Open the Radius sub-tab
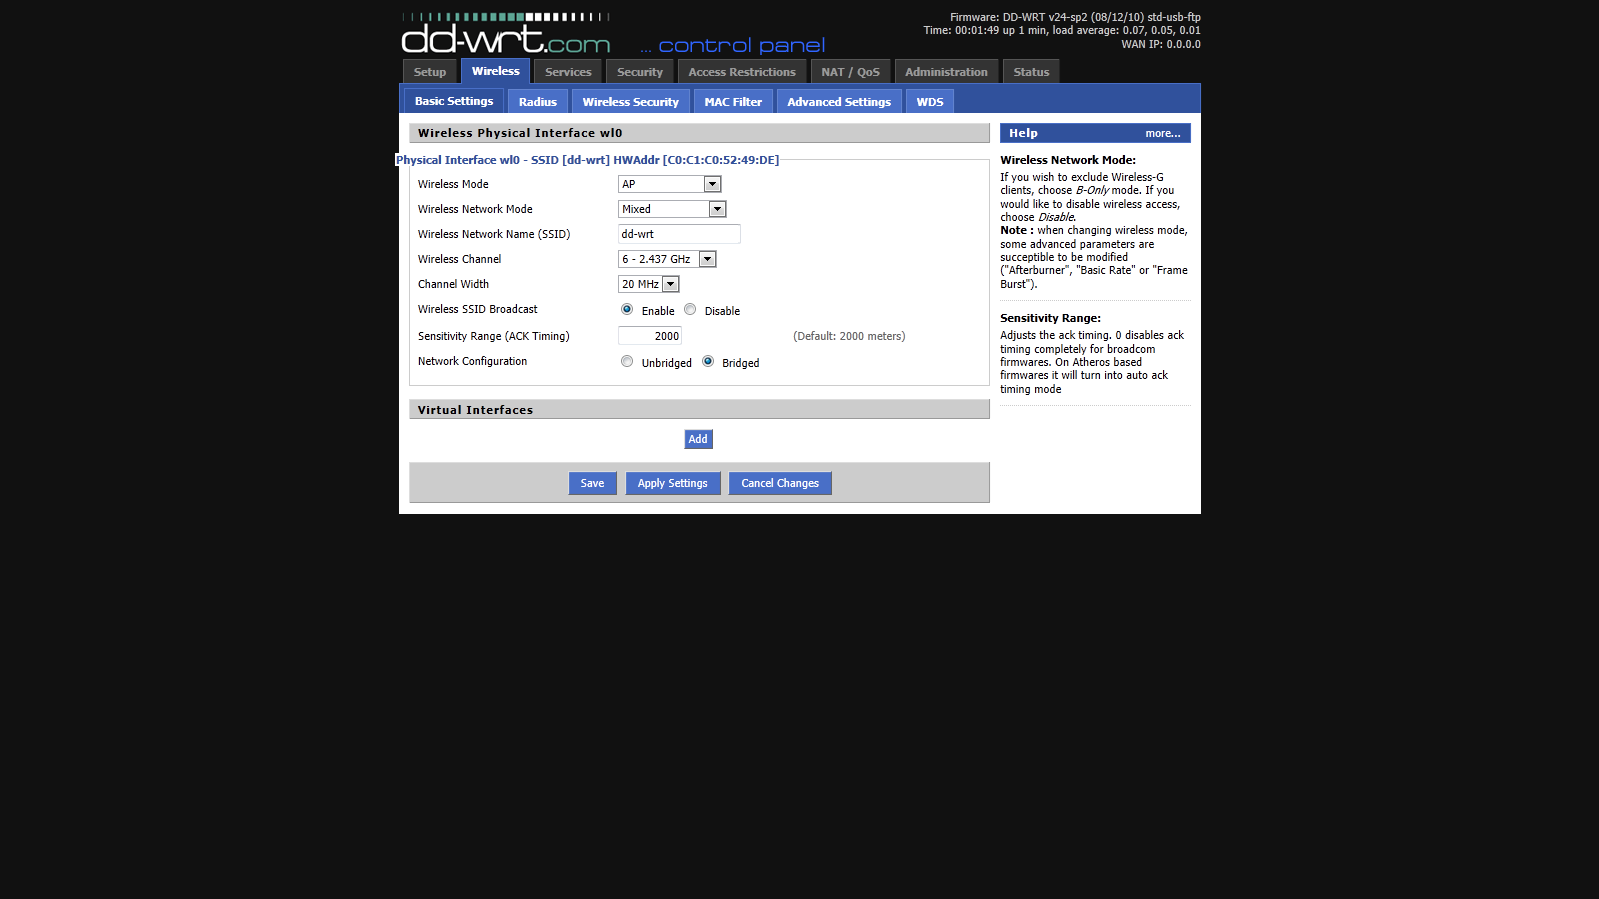Image resolution: width=1599 pixels, height=899 pixels. tap(538, 102)
